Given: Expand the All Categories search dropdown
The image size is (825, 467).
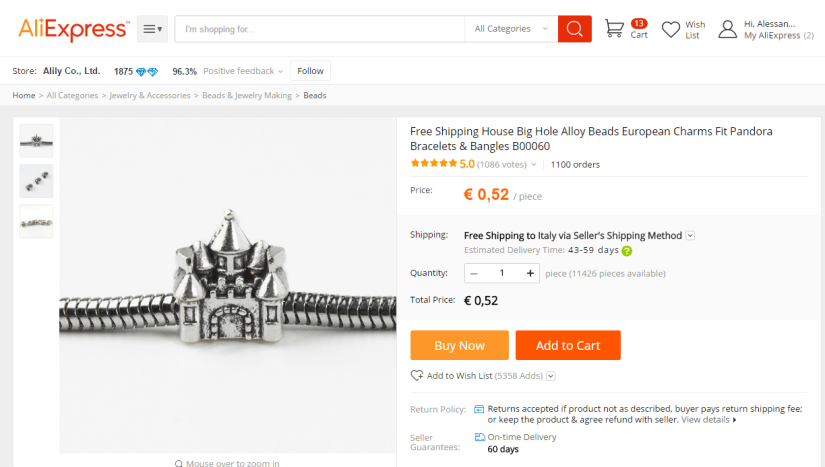Looking at the screenshot, I should click(511, 29).
